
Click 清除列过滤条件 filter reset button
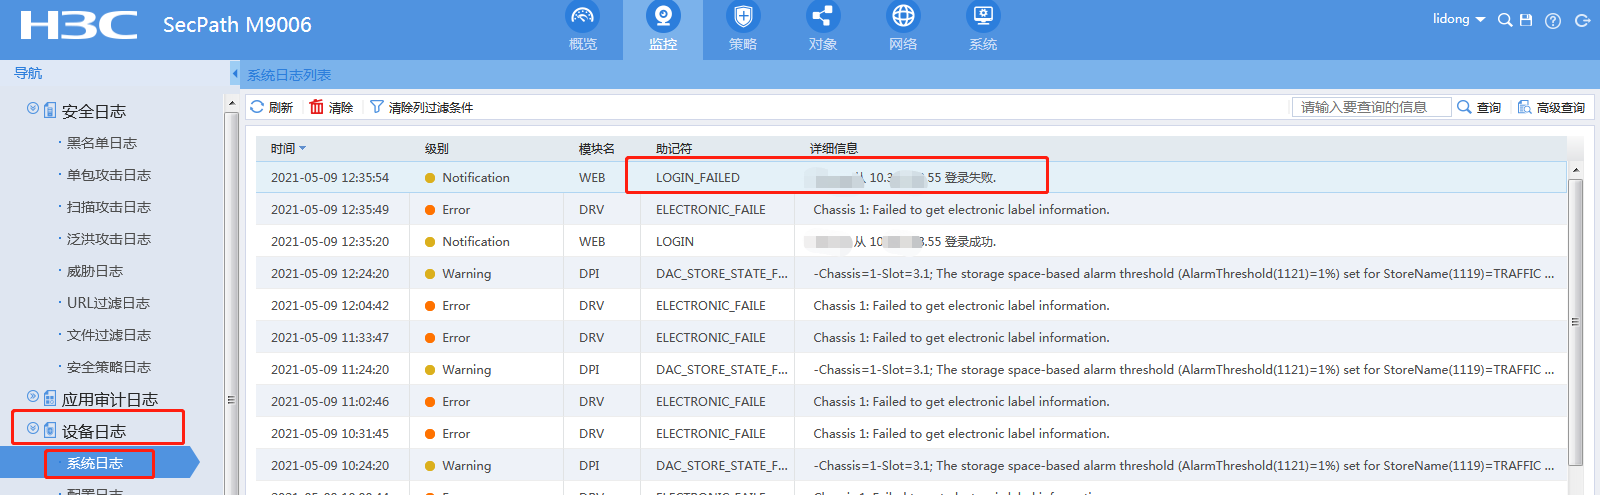tap(421, 107)
